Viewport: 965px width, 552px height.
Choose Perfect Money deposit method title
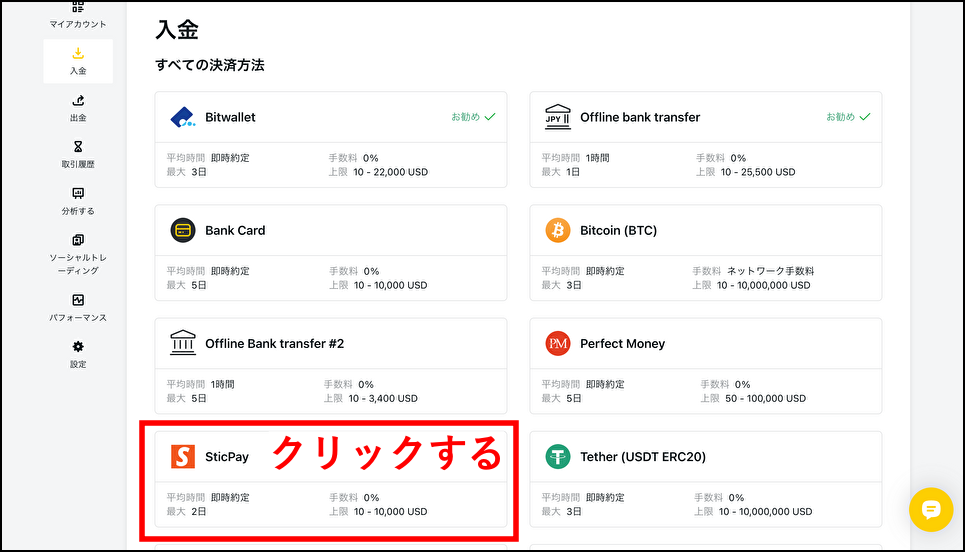coord(622,343)
